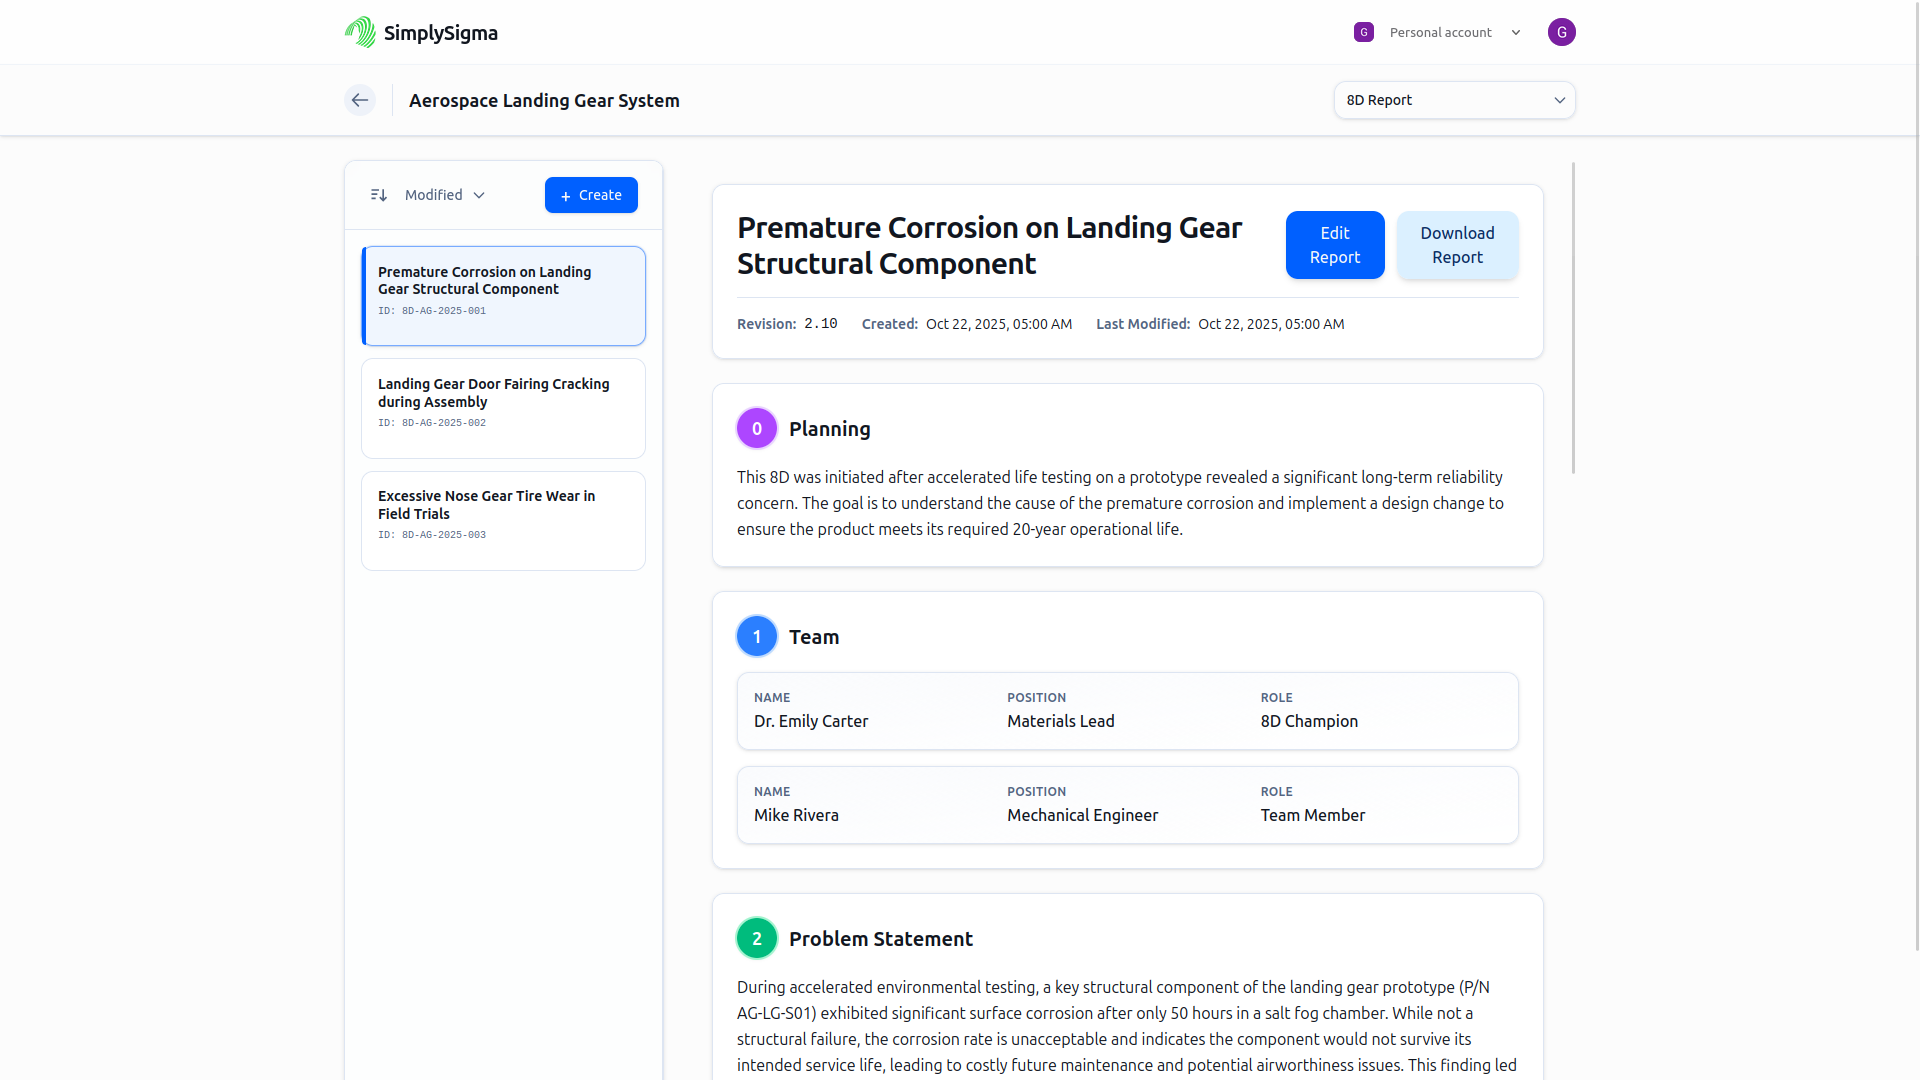Screen dimensions: 1920x1080
Task: Select the Excessive Nose Gear Tire Wear report
Action: pos(503,520)
